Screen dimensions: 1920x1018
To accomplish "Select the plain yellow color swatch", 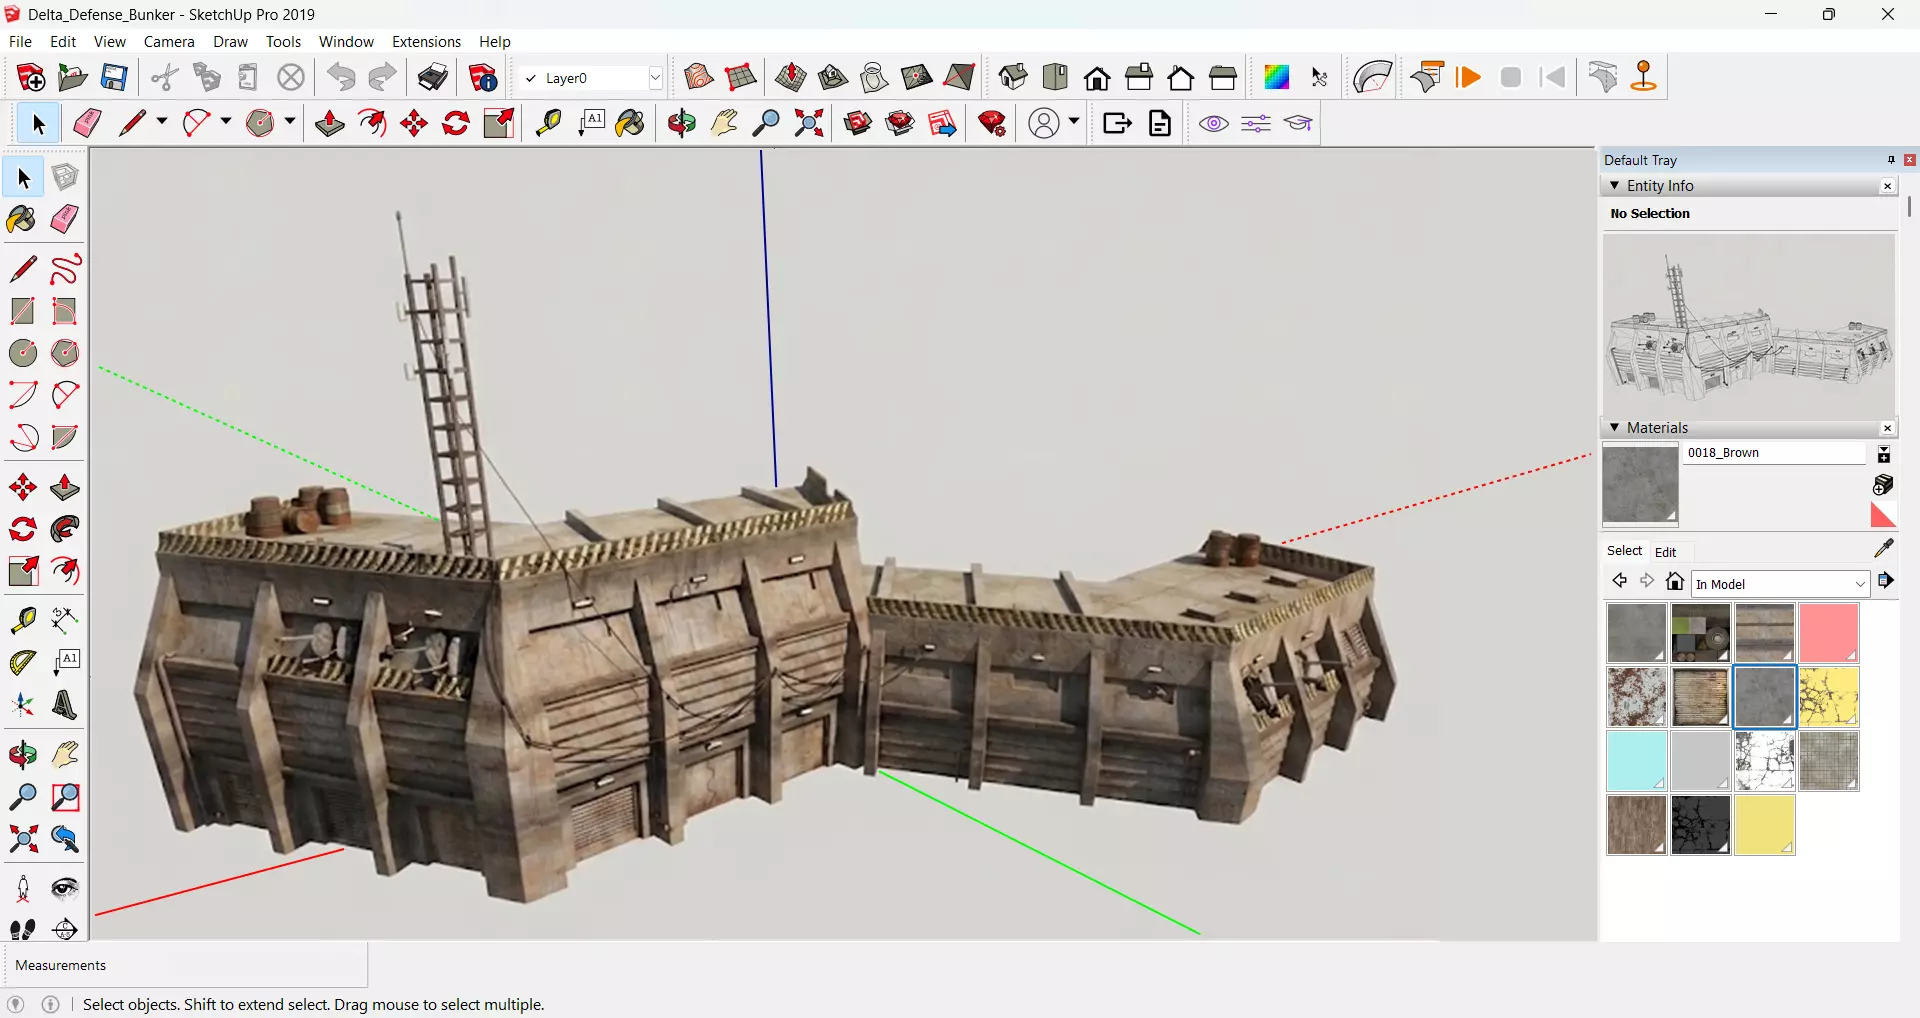I will pyautogui.click(x=1765, y=824).
